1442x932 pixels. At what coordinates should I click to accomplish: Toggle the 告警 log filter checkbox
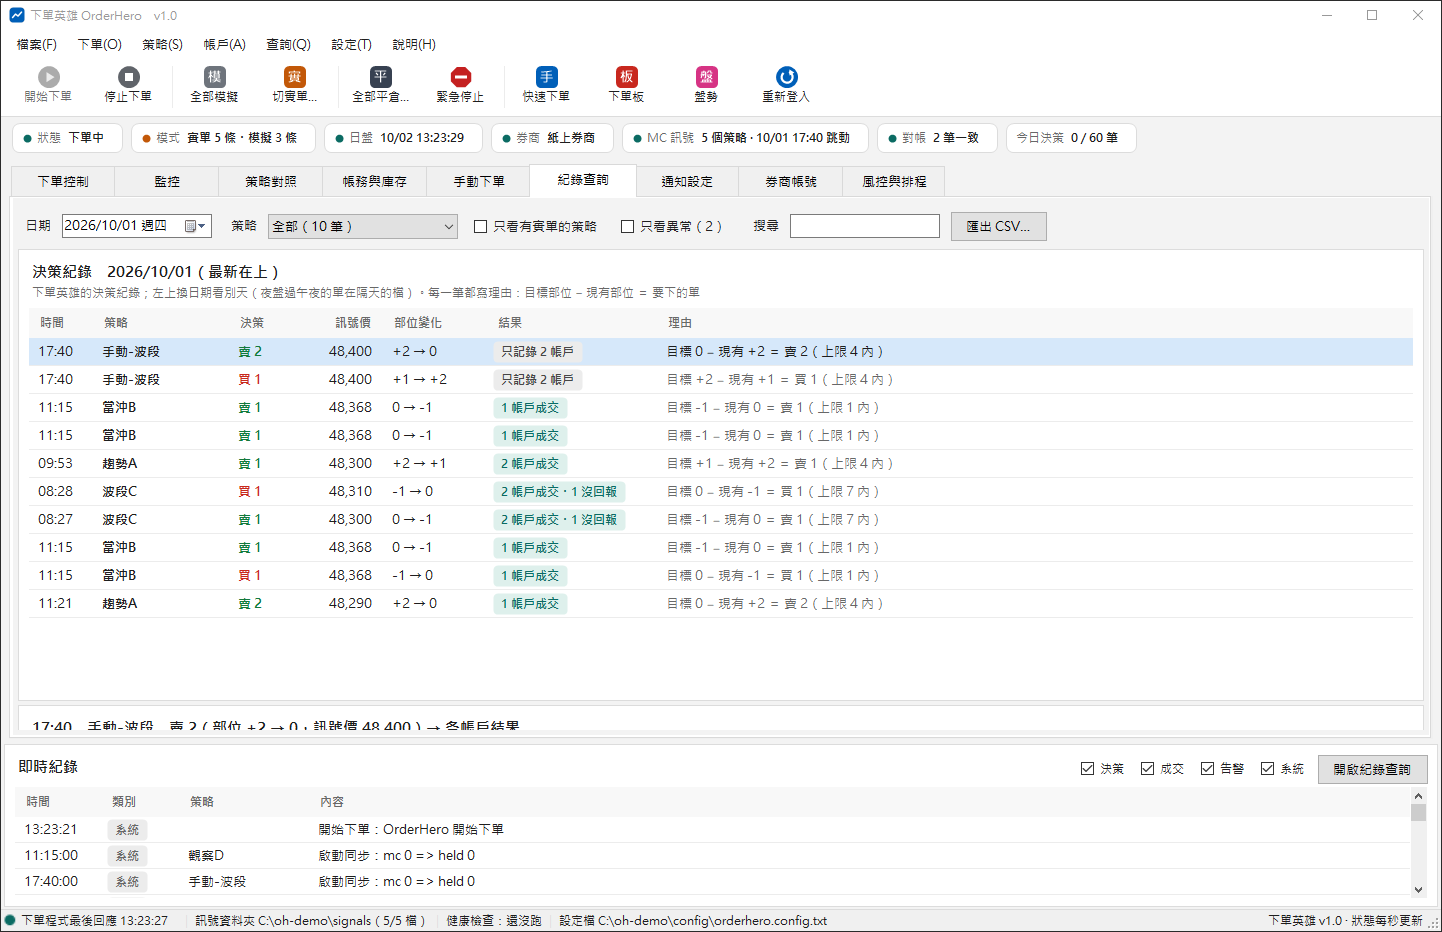(x=1207, y=769)
